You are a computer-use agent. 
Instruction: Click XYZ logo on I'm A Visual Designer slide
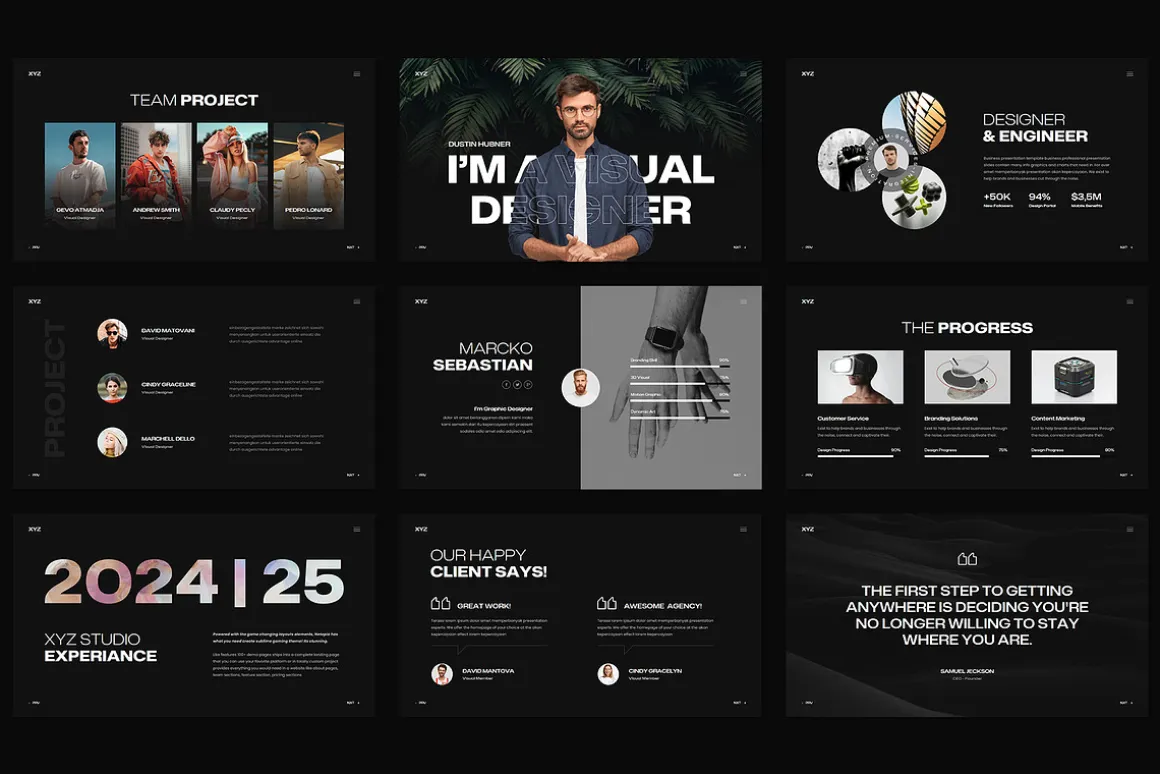[x=421, y=74]
